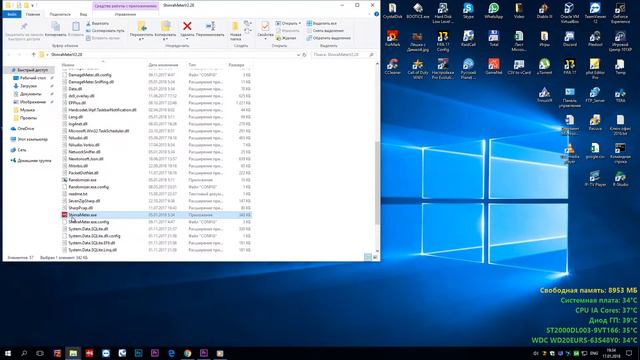
Task: Open Downloads (Загрузки) in navigation pane
Action: tap(28, 86)
